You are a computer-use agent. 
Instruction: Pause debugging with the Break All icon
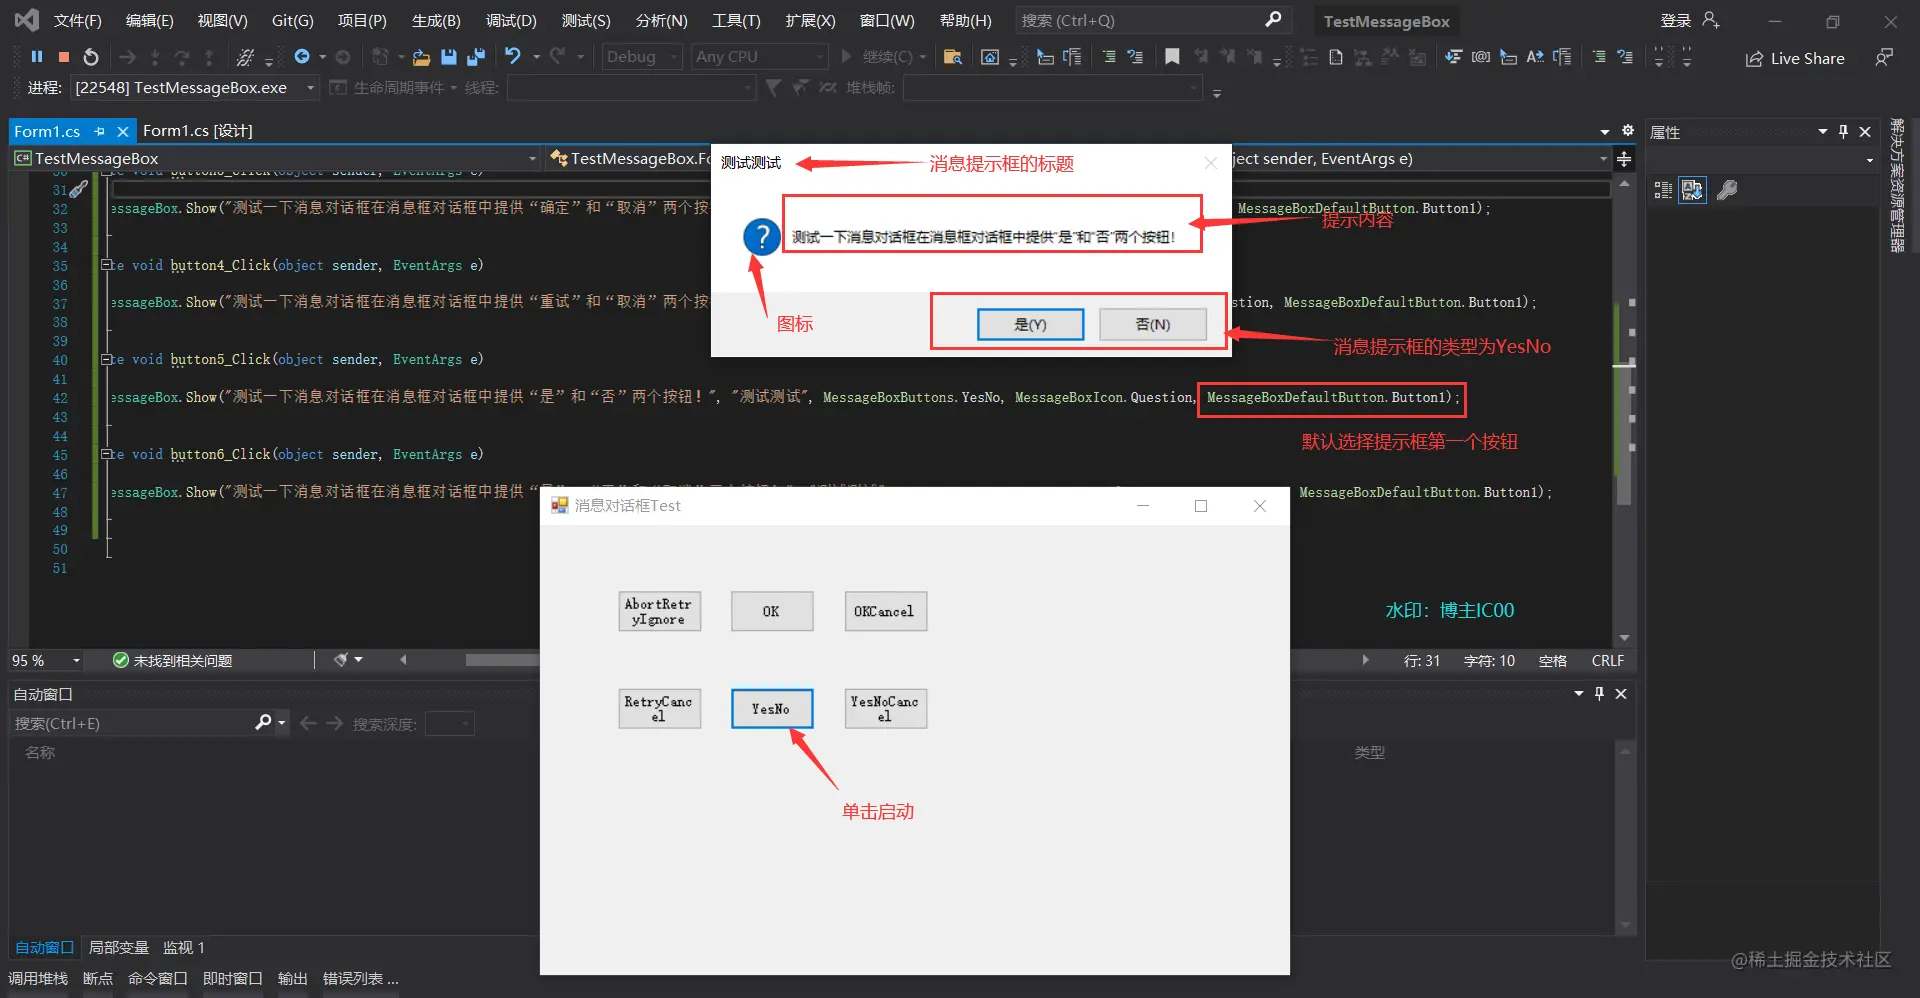coord(37,57)
